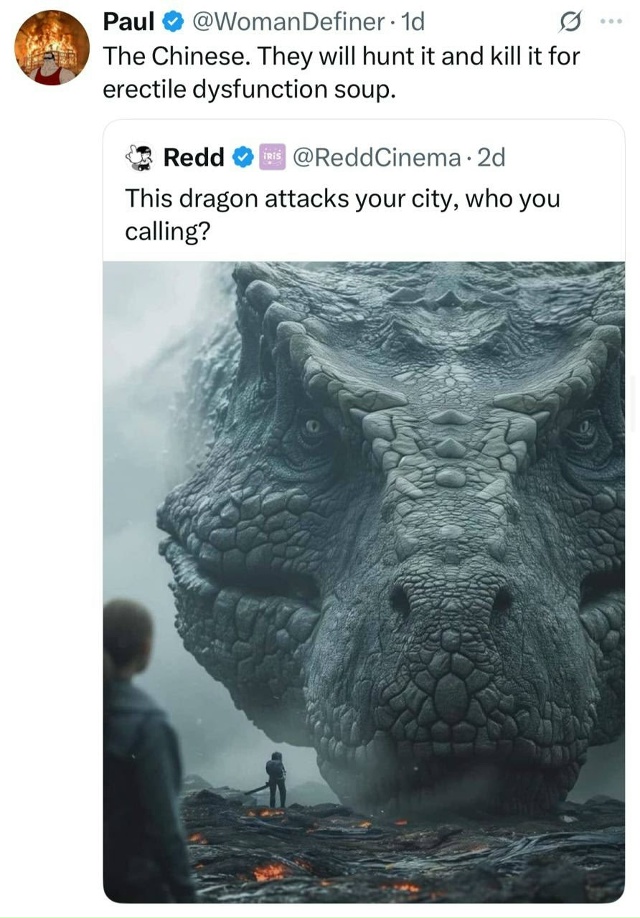The height and width of the screenshot is (918, 640).
Task: Open the @ReddCinema handle
Action: pyautogui.click(x=375, y=157)
